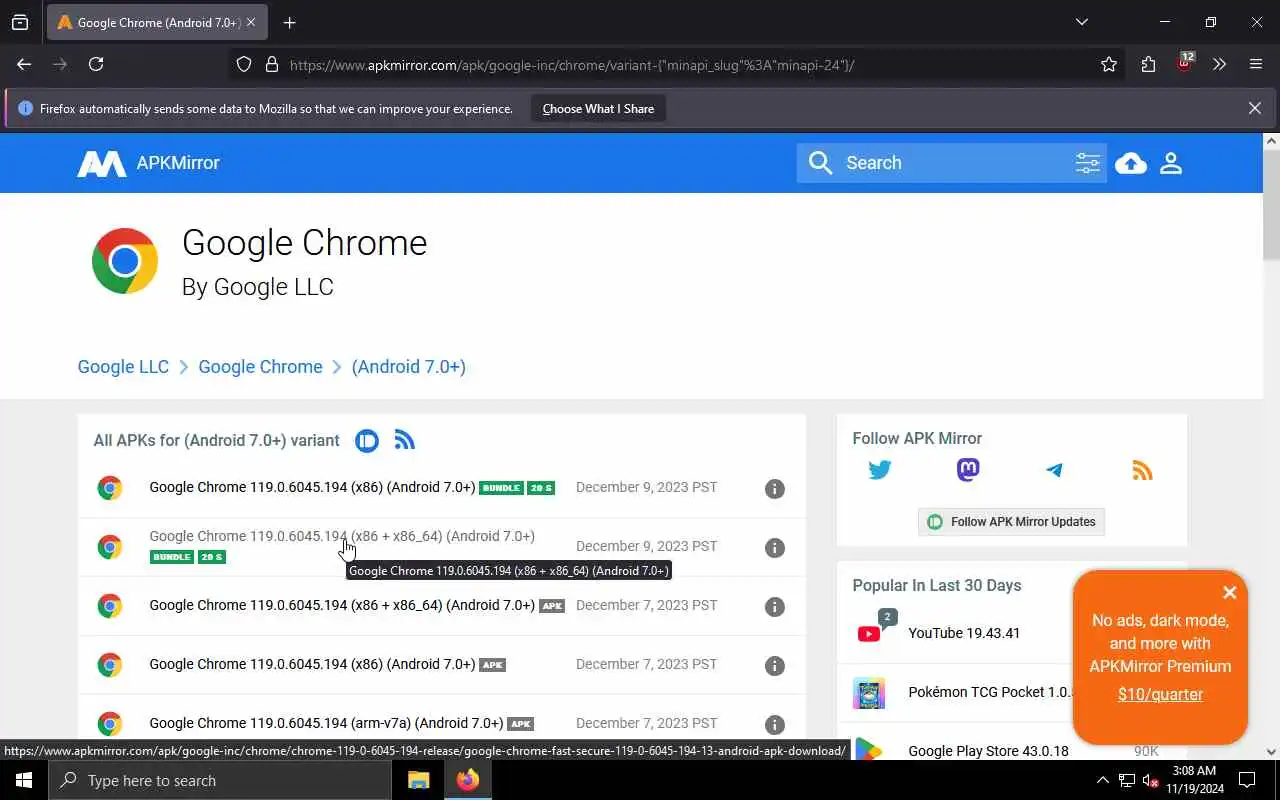Open Google Play Store 43.0.18 entry
The height and width of the screenshot is (800, 1280).
[988, 751]
